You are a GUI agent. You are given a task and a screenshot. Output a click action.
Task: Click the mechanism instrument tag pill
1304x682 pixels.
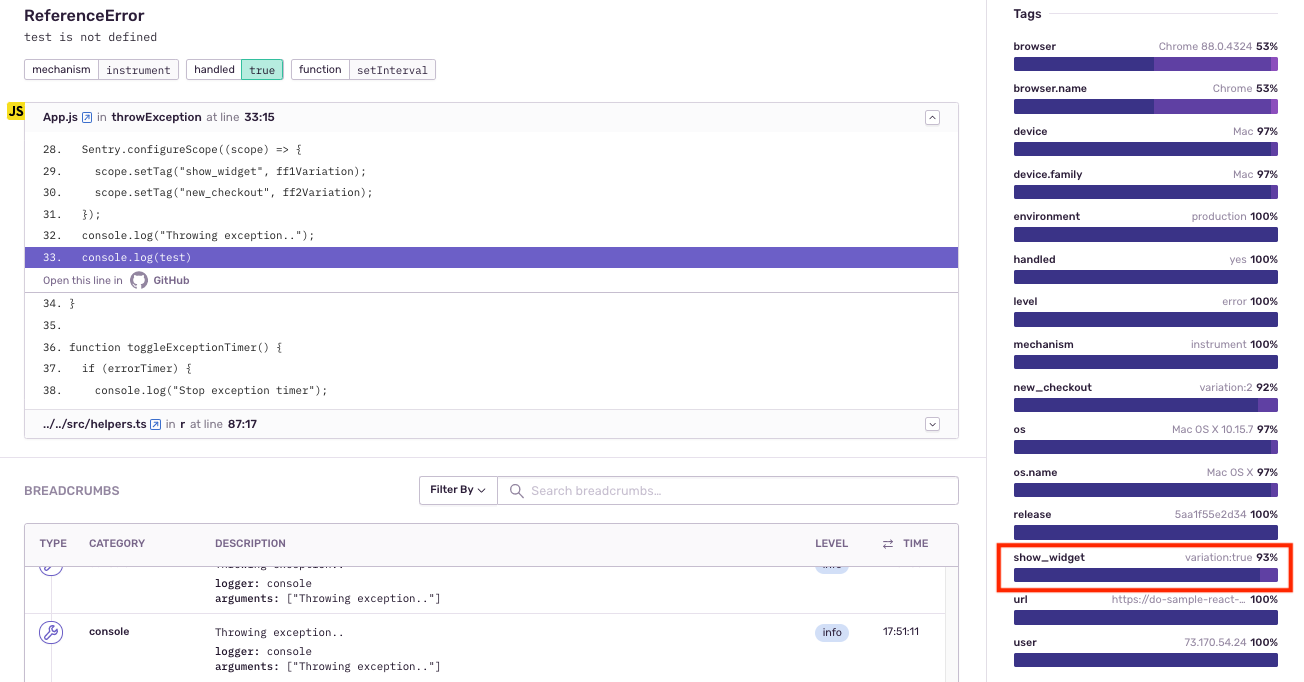click(x=101, y=70)
